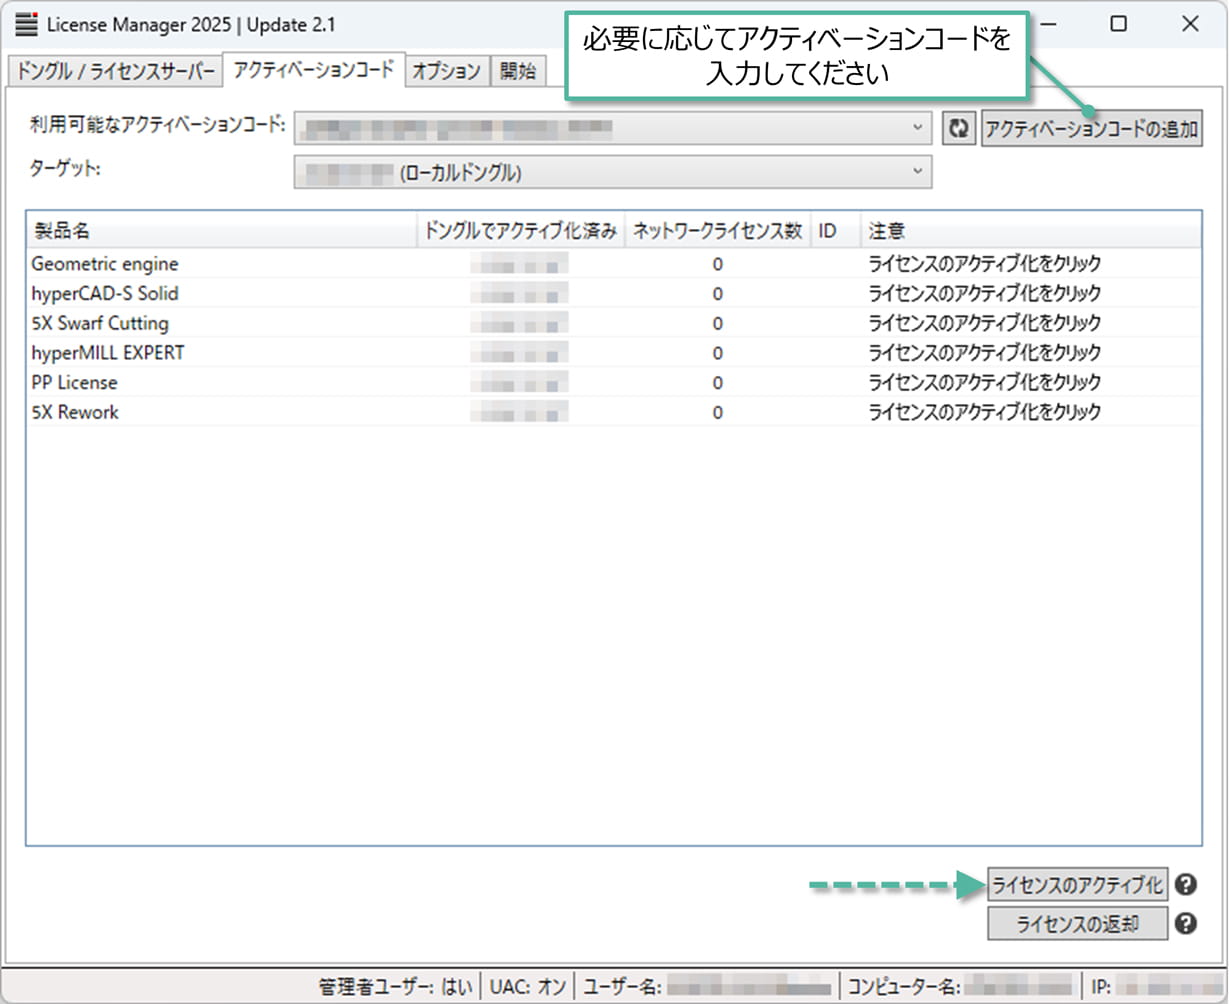Click the License Manager app icon in title bar
Image resolution: width=1229 pixels, height=1004 pixels.
pyautogui.click(x=27, y=24)
